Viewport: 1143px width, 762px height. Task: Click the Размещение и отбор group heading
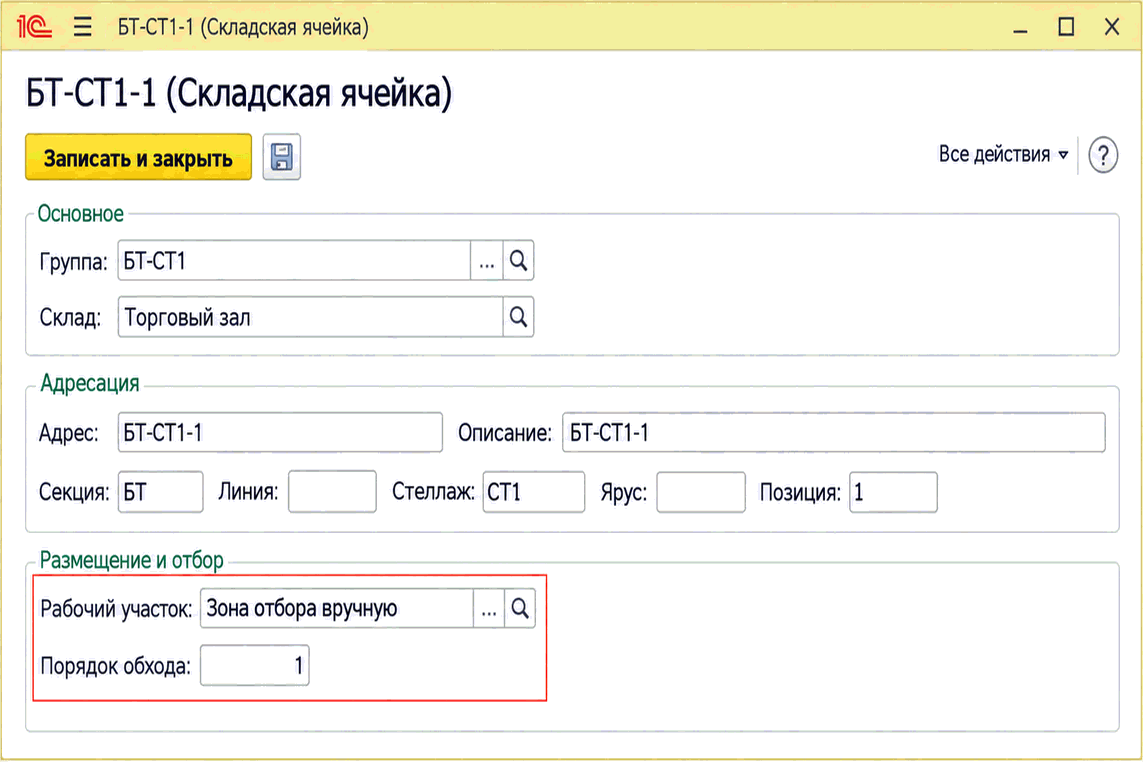(132, 560)
